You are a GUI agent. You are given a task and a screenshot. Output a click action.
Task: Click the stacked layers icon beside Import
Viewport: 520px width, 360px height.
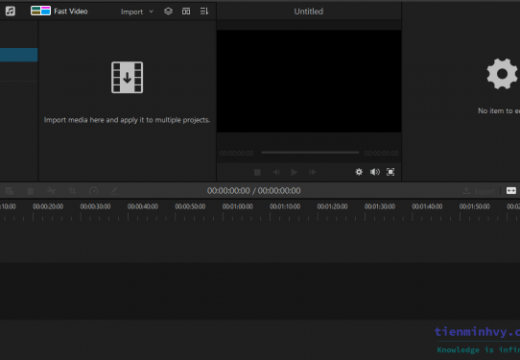(x=168, y=11)
